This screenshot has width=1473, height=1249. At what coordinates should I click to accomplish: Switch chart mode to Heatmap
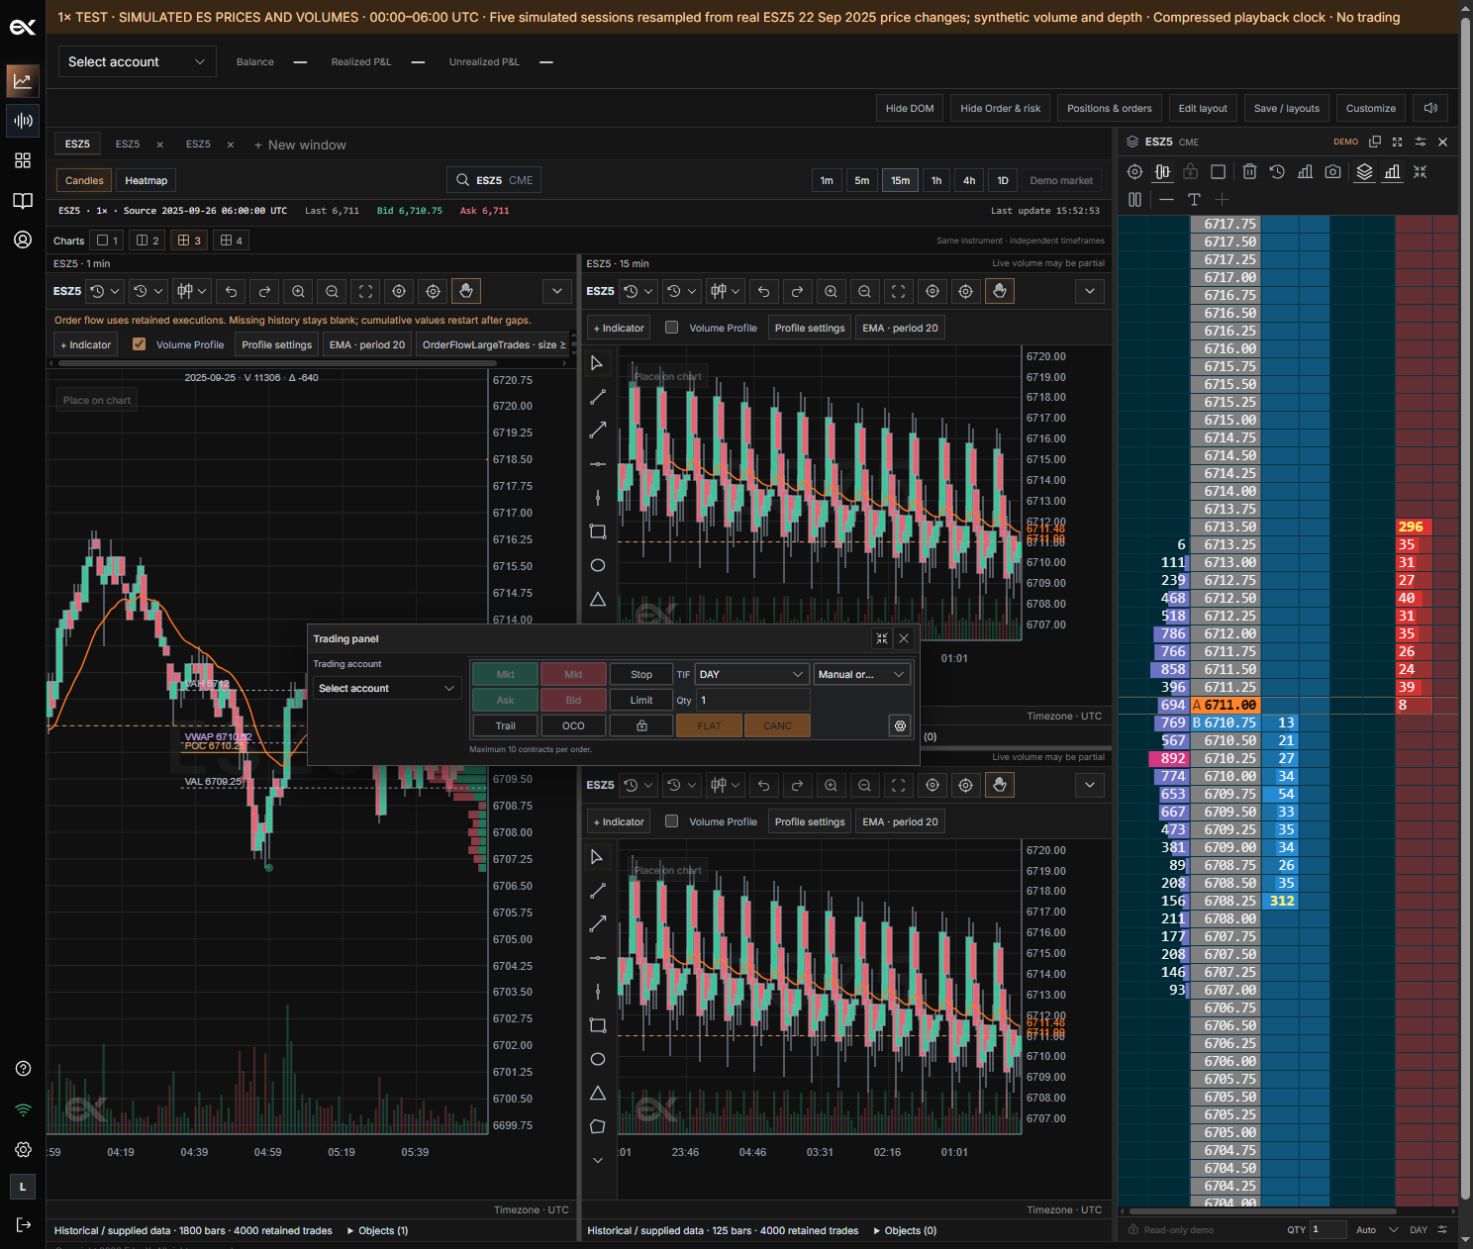click(146, 180)
